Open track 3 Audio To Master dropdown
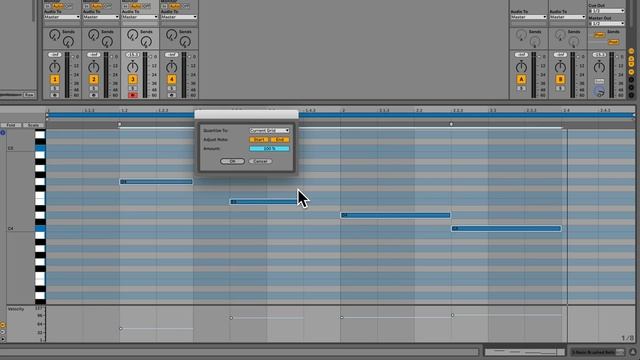640x360 pixels. [x=139, y=17]
